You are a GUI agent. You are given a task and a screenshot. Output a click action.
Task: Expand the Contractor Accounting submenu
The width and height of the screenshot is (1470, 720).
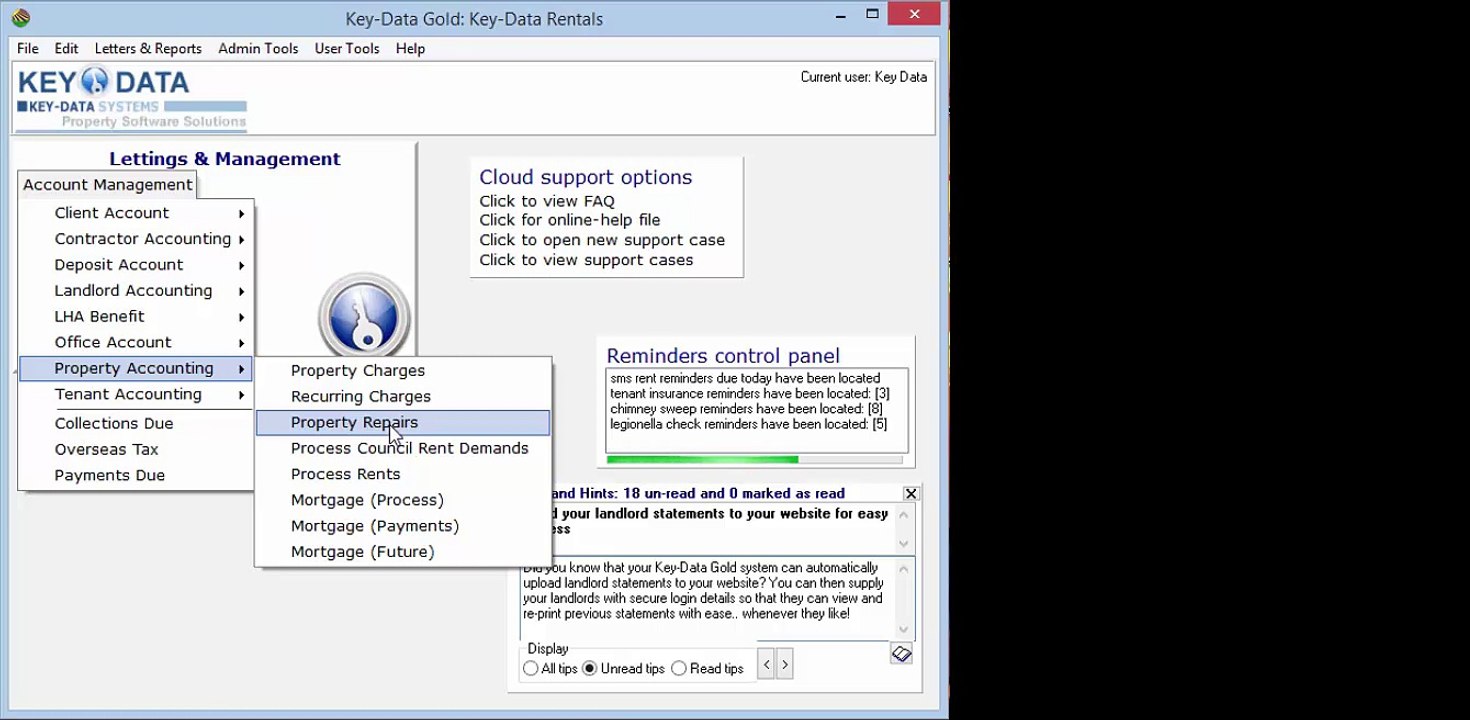coord(136,239)
